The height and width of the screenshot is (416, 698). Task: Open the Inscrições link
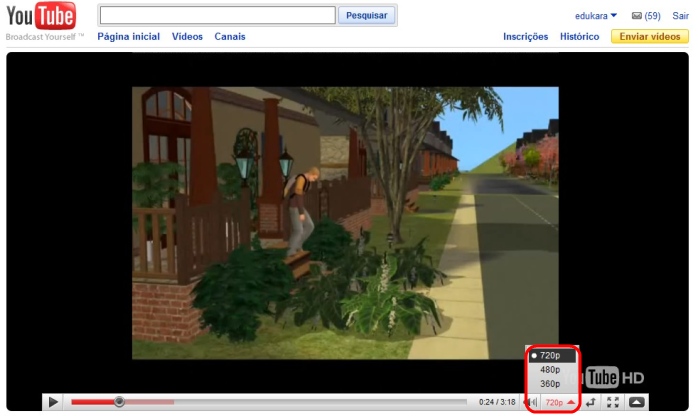[x=525, y=36]
